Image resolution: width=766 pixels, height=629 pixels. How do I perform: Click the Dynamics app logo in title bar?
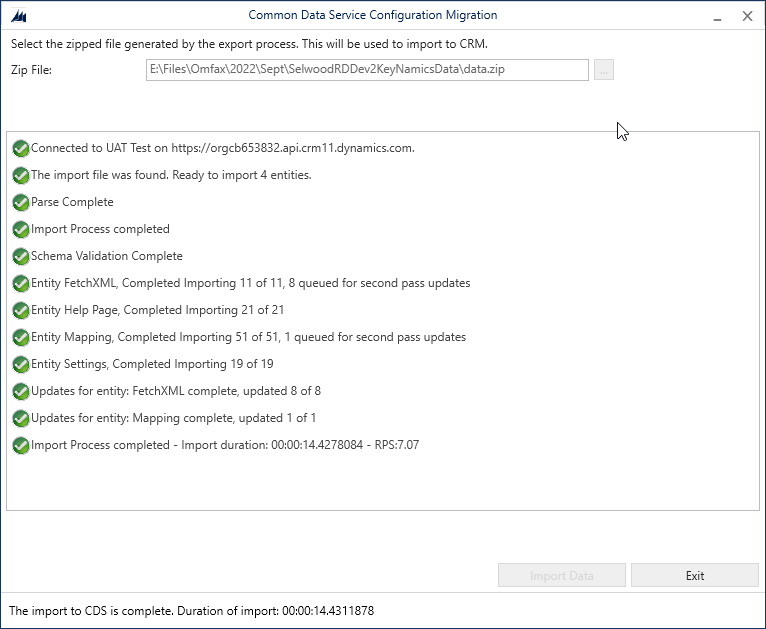click(19, 16)
